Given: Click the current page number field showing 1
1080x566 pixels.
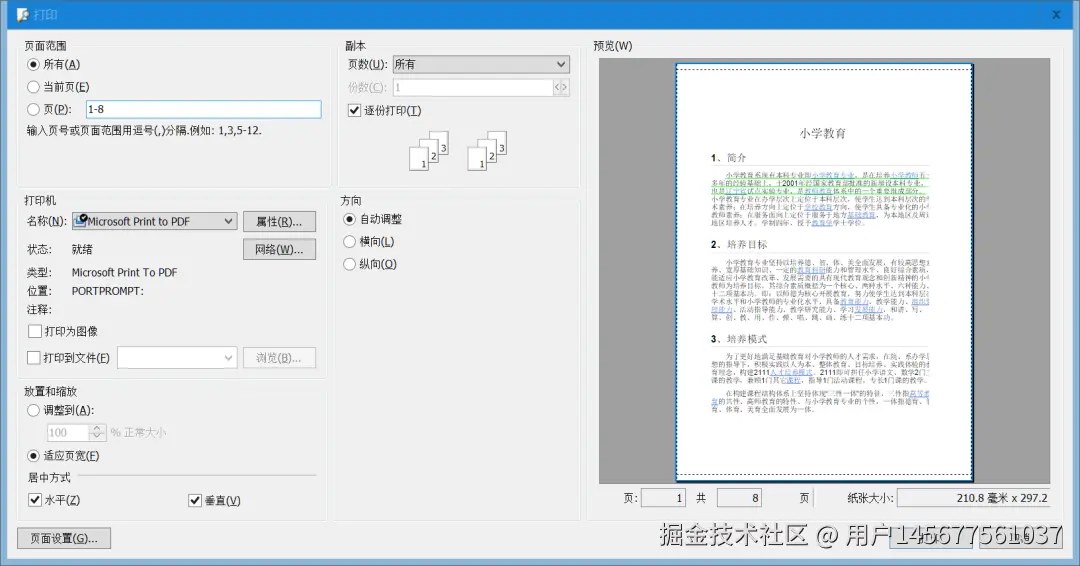Looking at the screenshot, I should (x=663, y=498).
